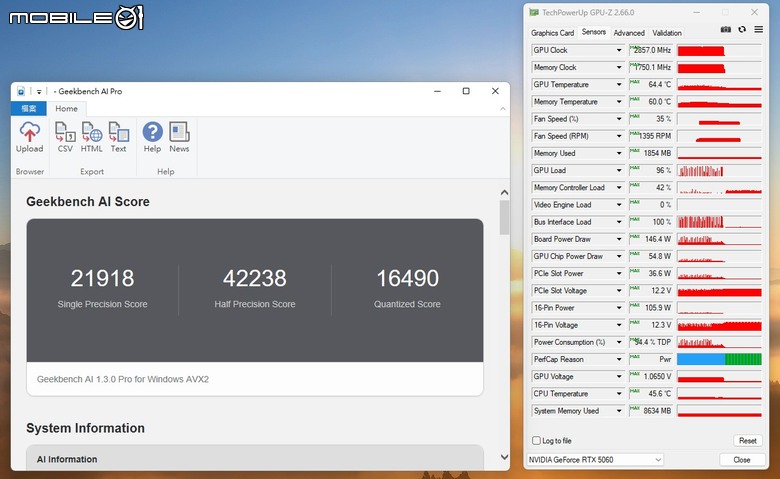Minimize the Geekbench AI Pro window
The height and width of the screenshot is (479, 780).
click(437, 91)
